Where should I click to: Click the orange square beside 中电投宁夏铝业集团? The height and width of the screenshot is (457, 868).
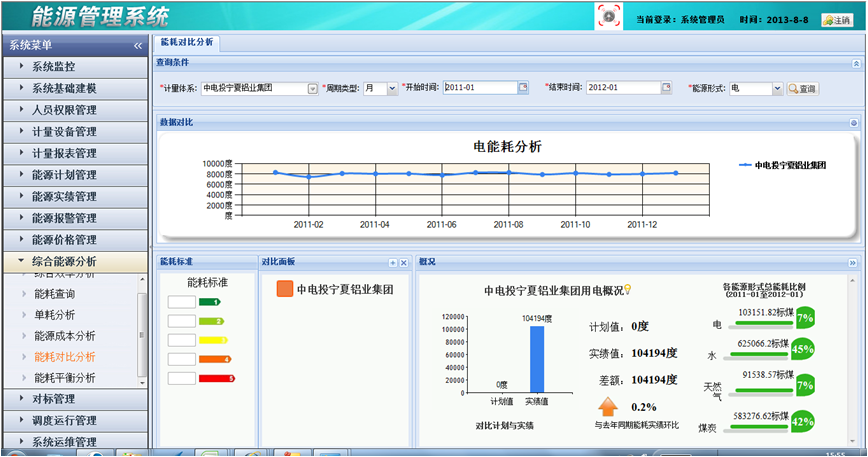284,290
